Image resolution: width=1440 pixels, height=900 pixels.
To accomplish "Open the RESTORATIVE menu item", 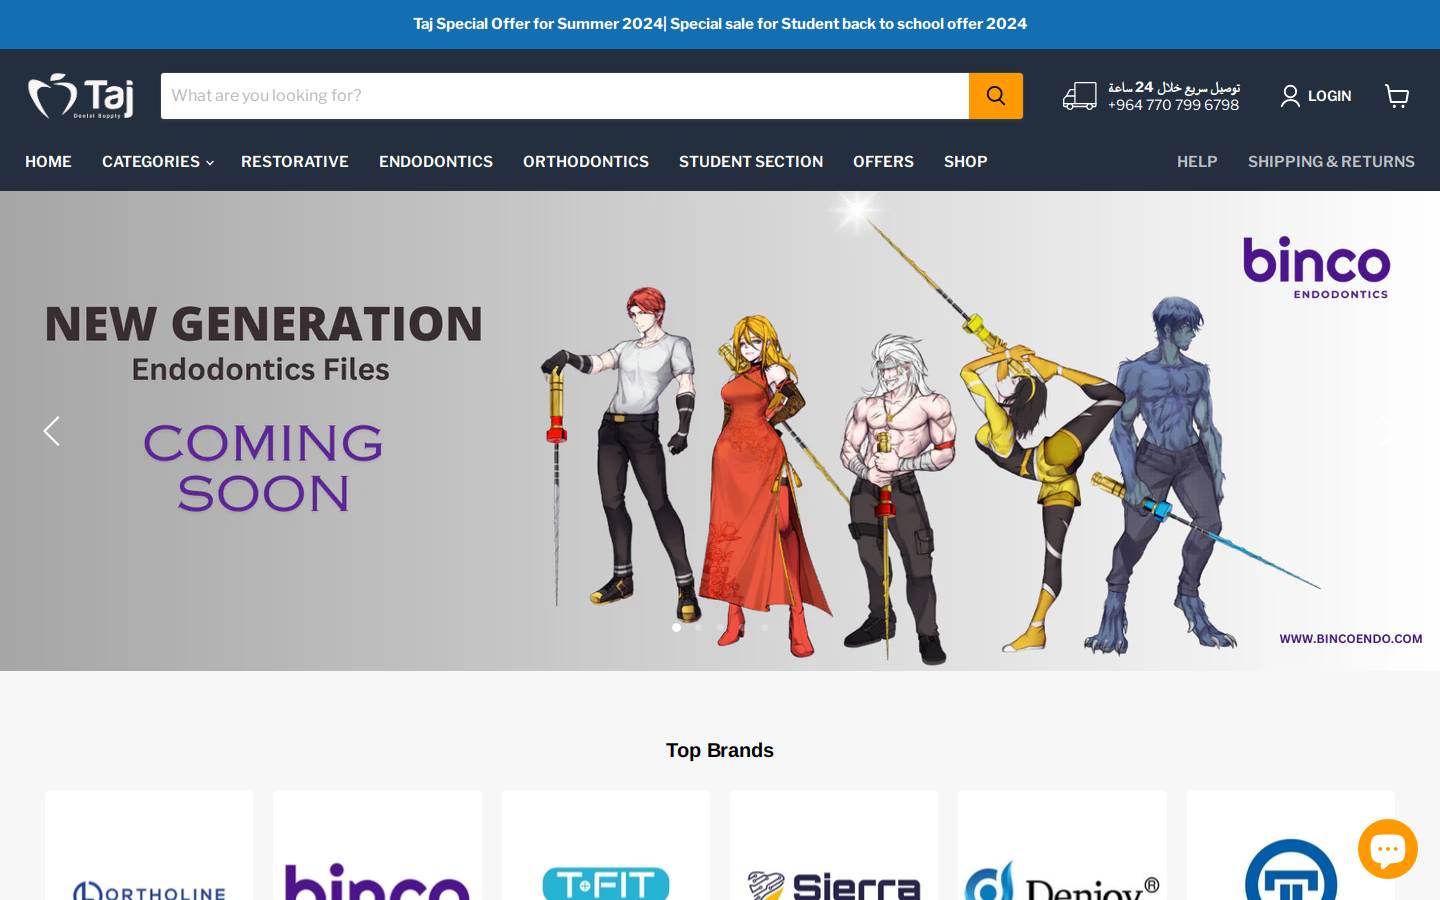I will tap(295, 161).
